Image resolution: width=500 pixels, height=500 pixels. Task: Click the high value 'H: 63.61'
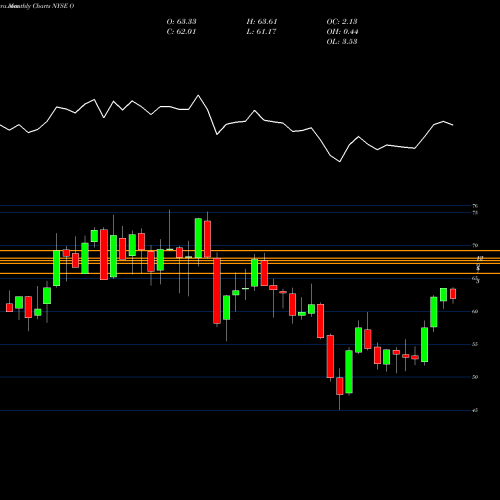point(262,22)
